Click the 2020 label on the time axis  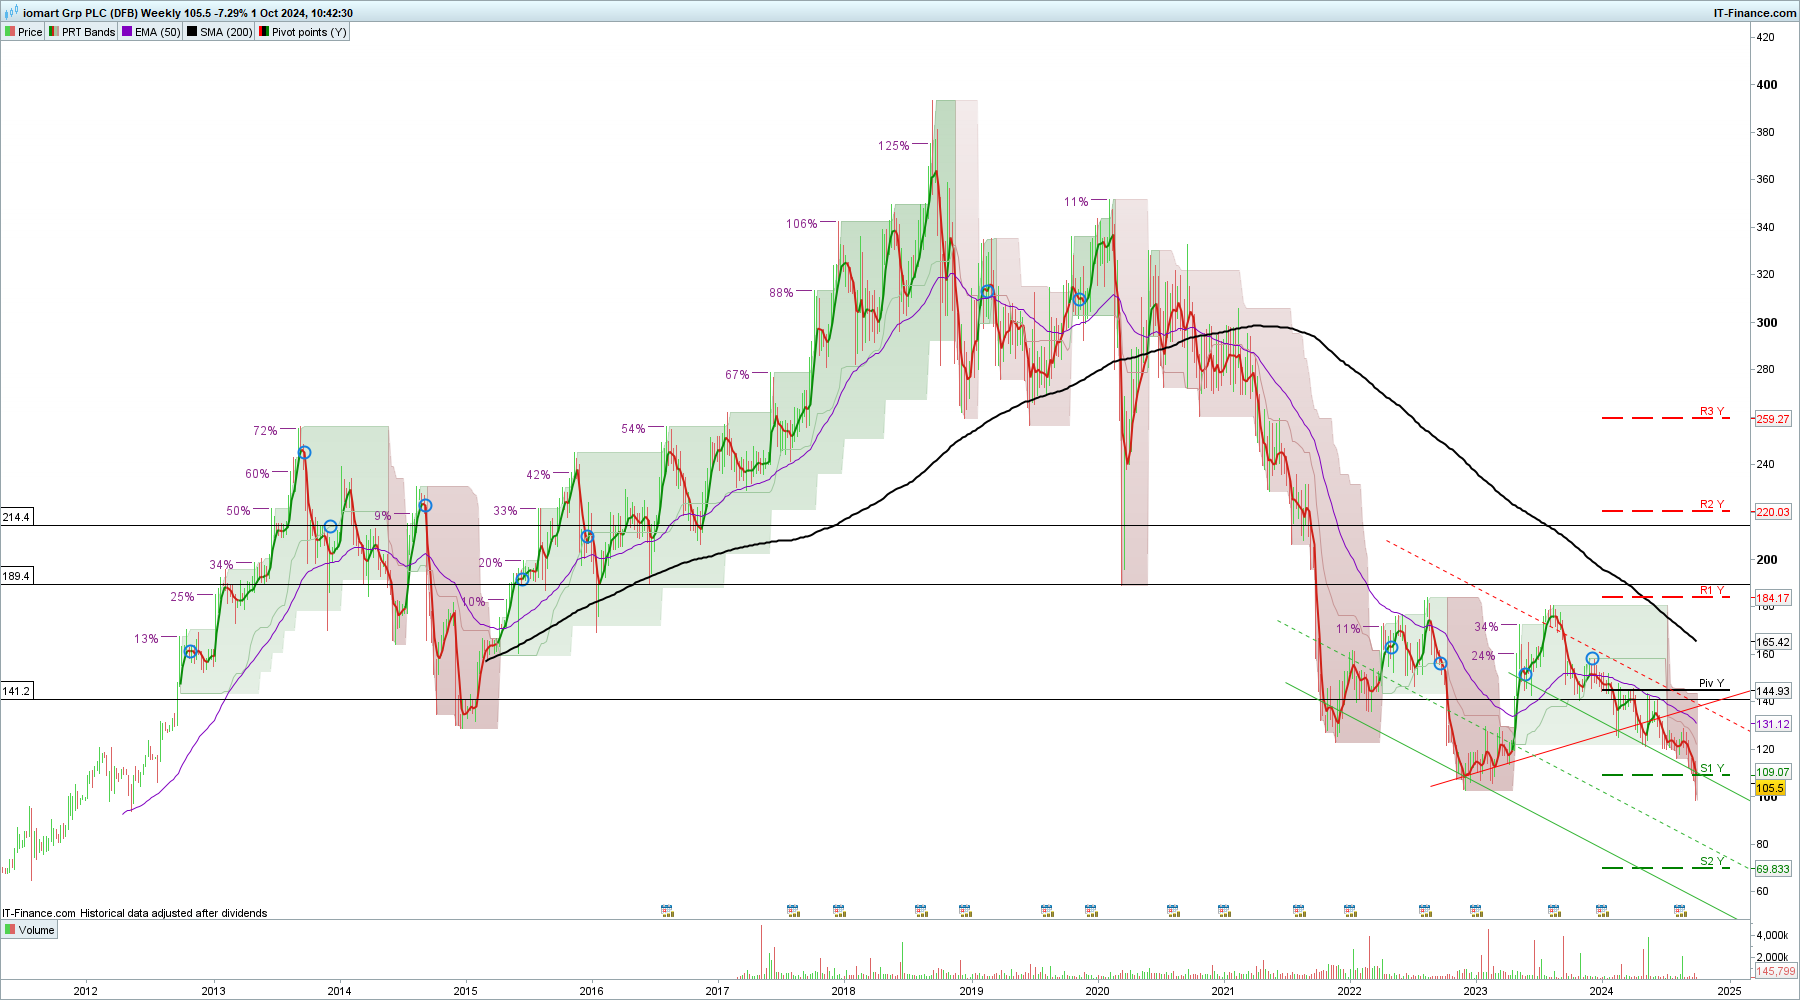pyautogui.click(x=1097, y=991)
